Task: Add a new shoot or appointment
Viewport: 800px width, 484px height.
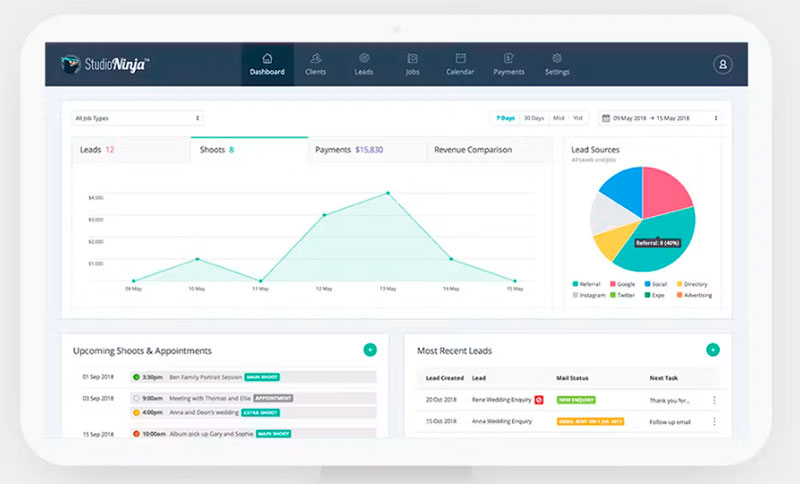Action: pyautogui.click(x=370, y=350)
